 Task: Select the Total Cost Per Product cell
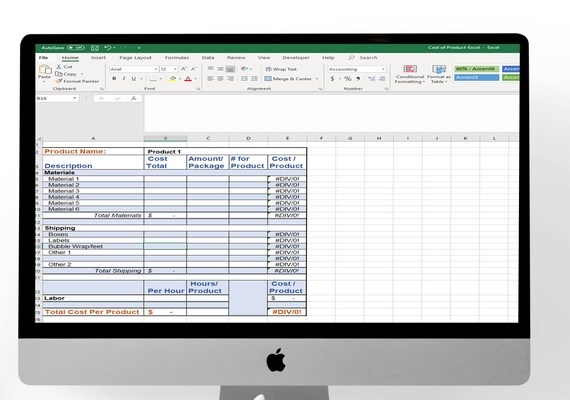point(93,312)
